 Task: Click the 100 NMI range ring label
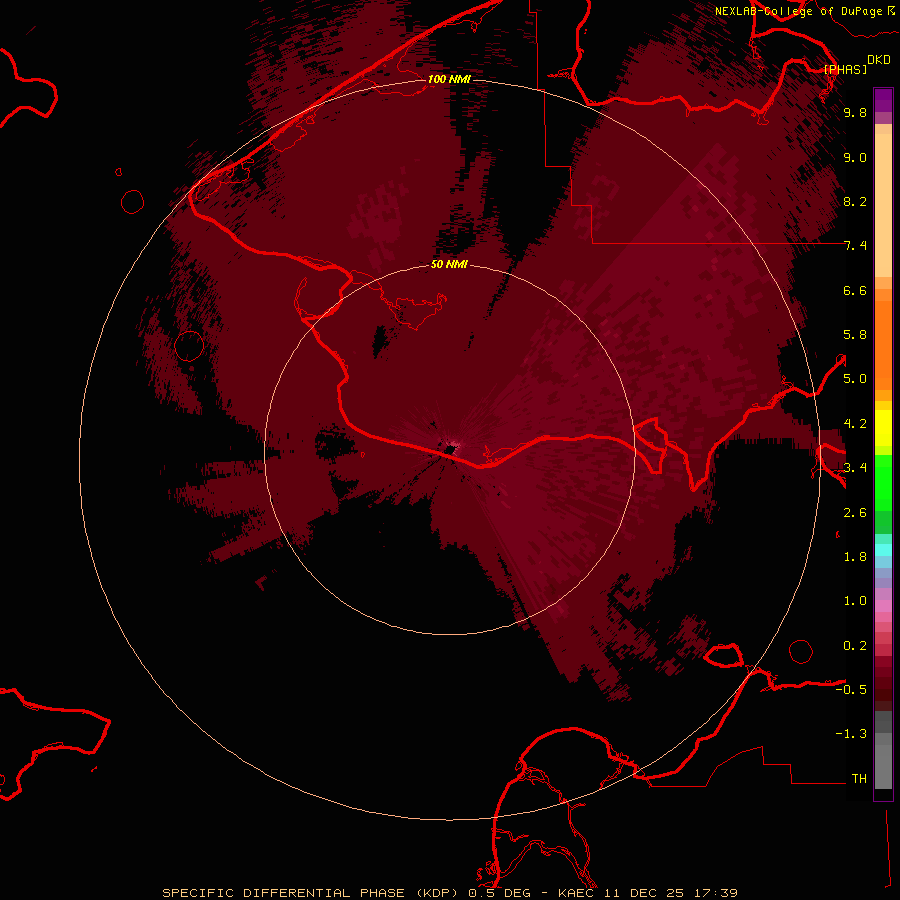click(449, 79)
